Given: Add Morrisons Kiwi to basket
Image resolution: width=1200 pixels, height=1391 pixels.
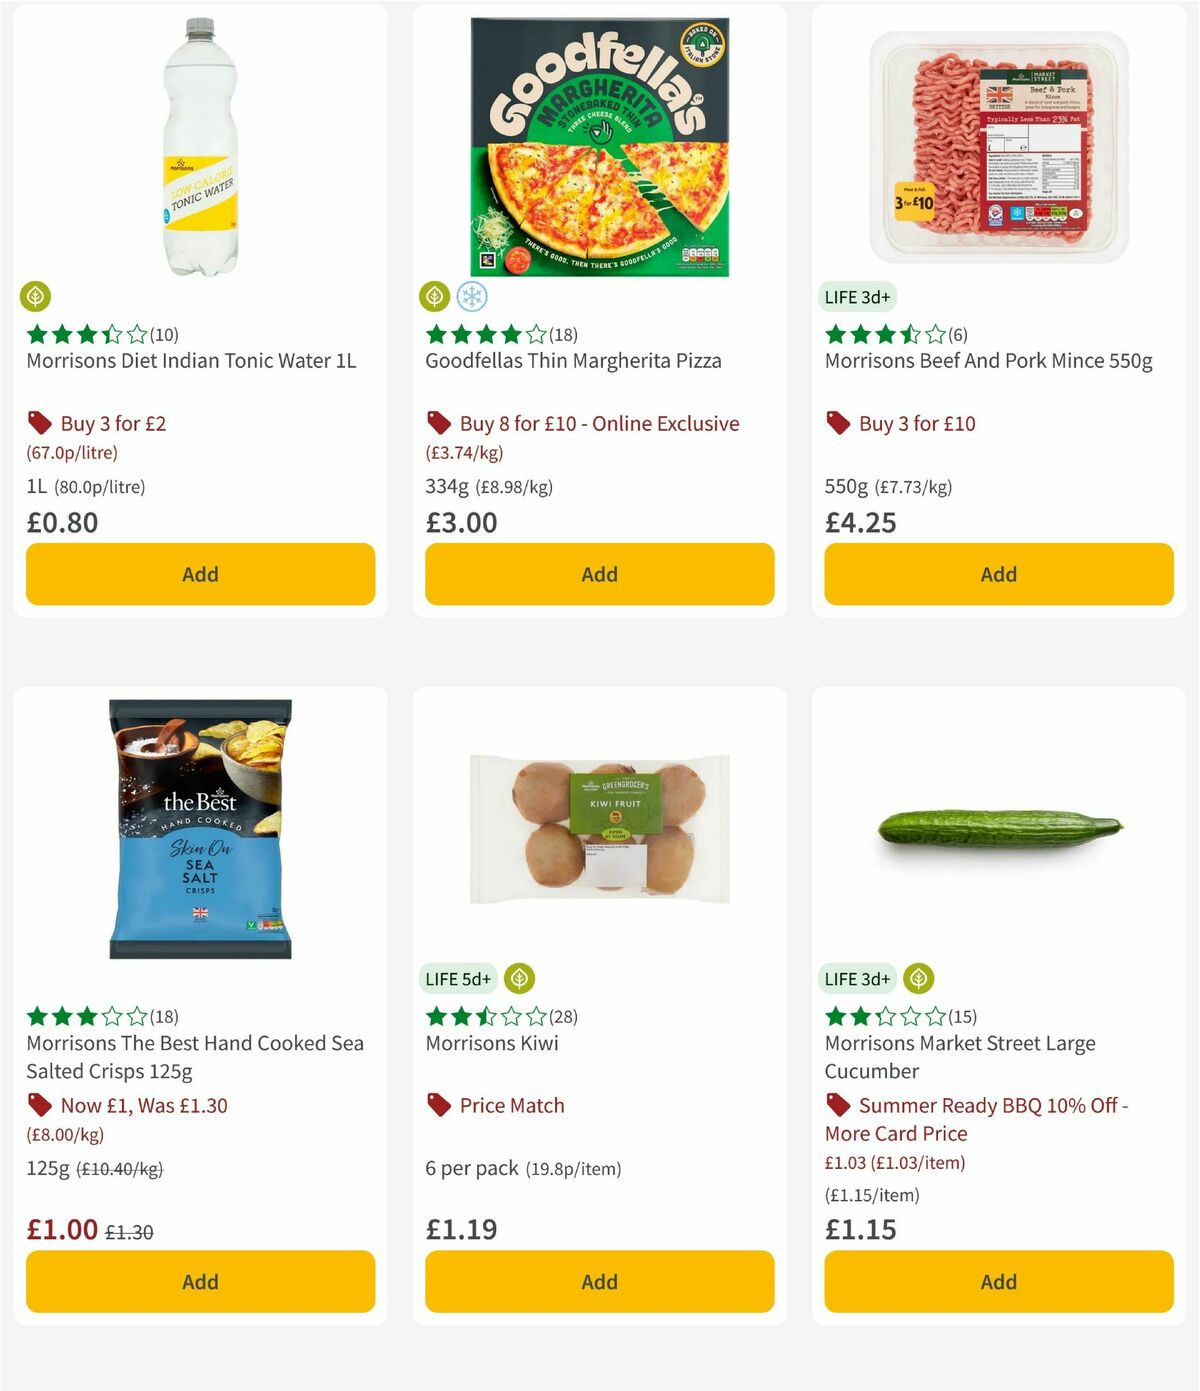Looking at the screenshot, I should [598, 1281].
